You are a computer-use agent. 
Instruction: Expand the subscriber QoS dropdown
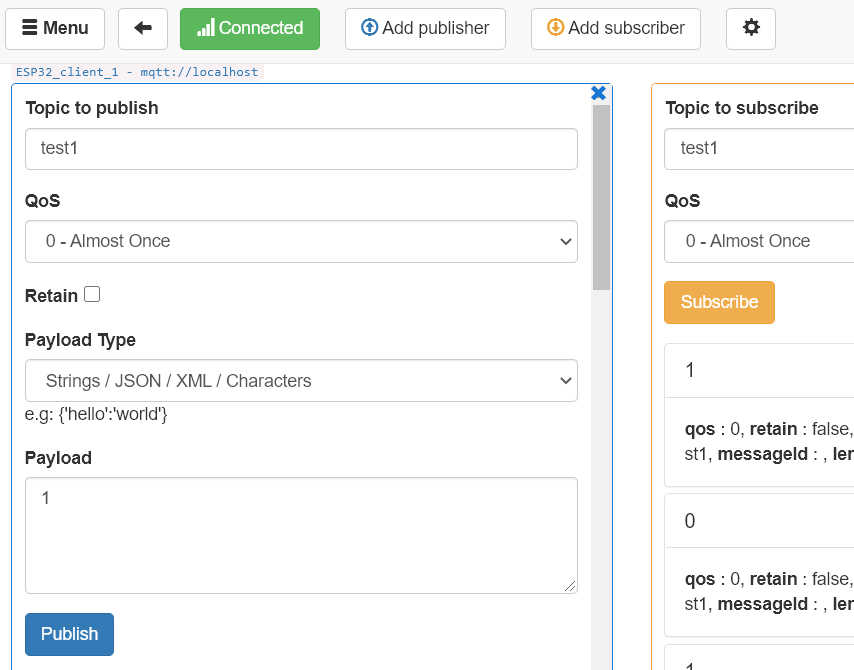click(759, 241)
